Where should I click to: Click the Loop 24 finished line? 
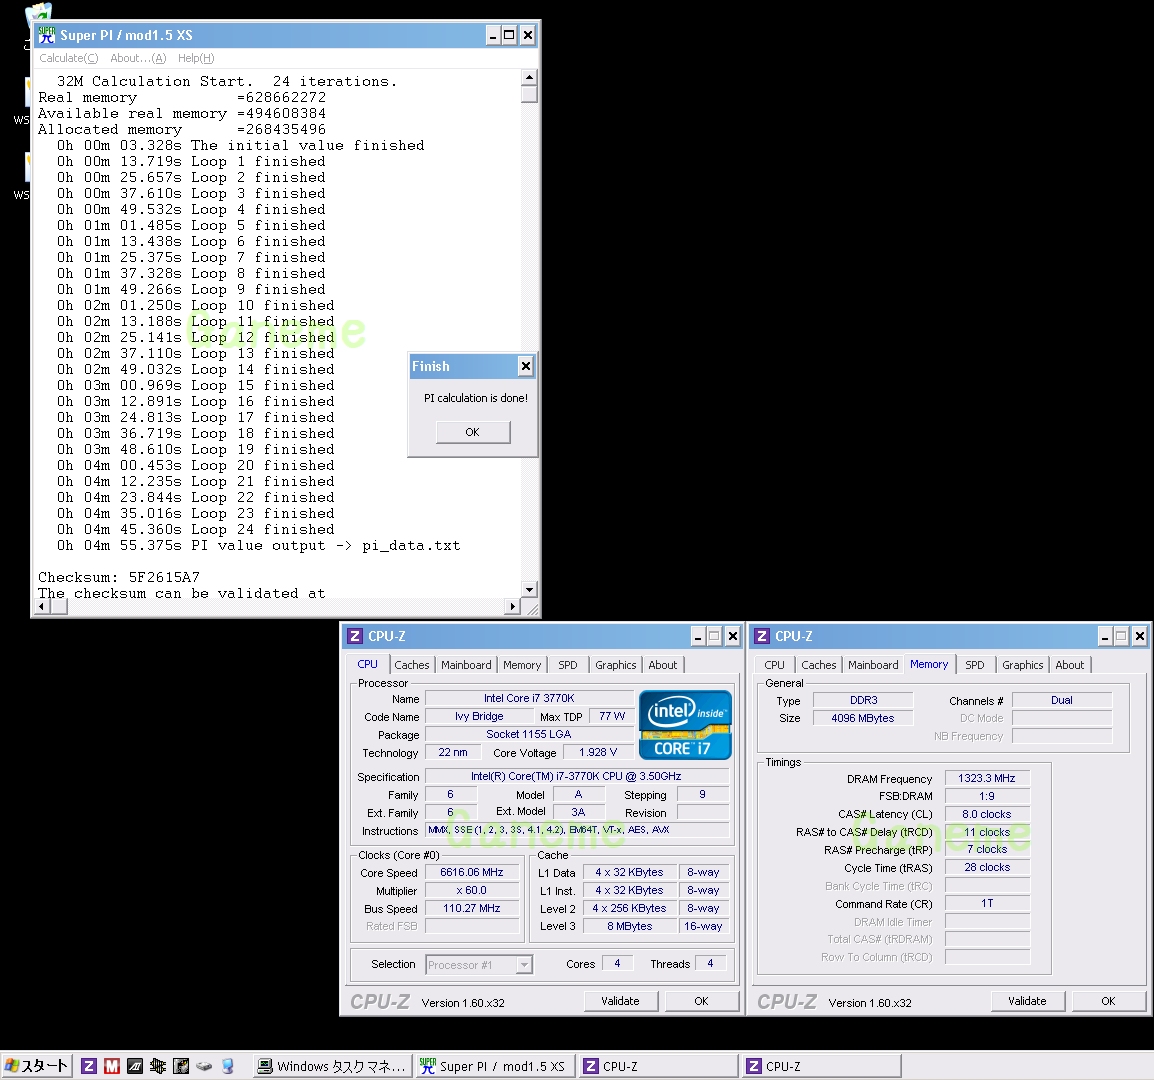[196, 529]
